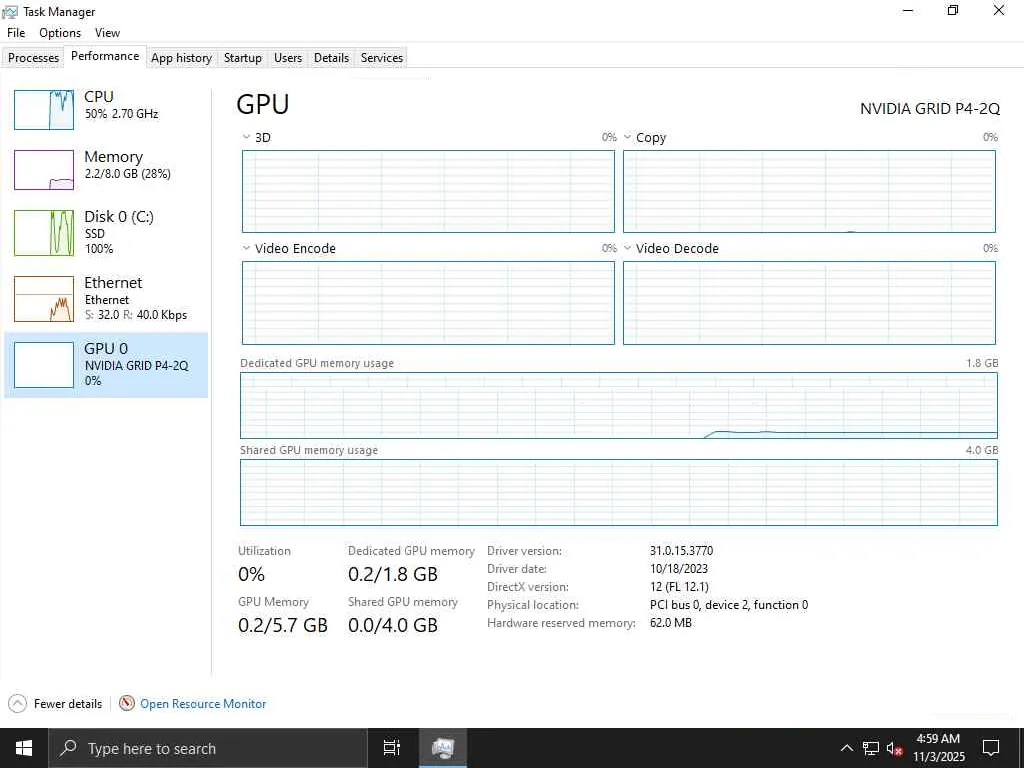Click the 0.2/1.8 GB dedicated memory value
This screenshot has height=768, width=1024.
point(392,575)
